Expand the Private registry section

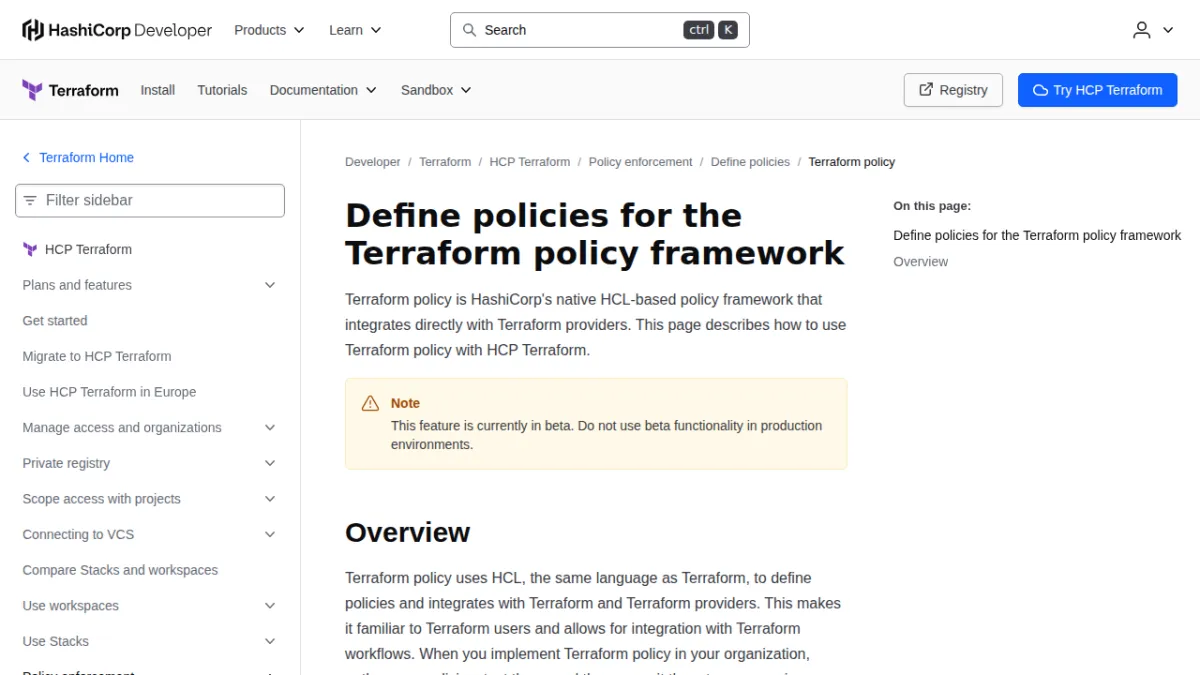(270, 463)
